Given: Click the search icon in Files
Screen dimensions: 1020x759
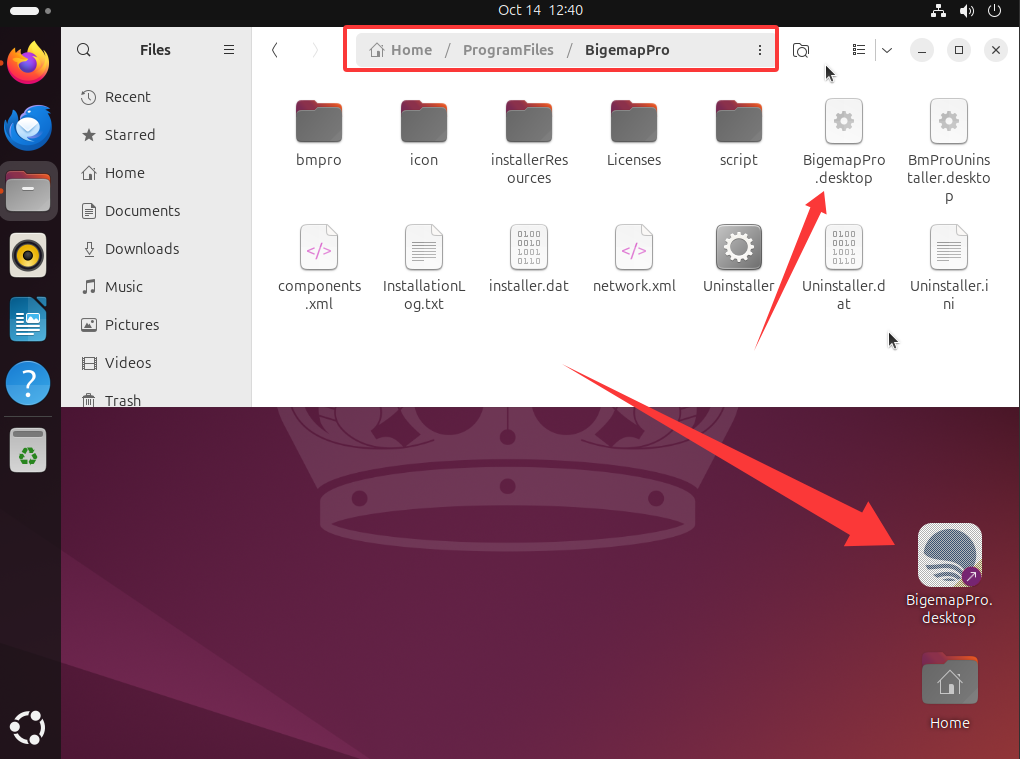Looking at the screenshot, I should coord(84,50).
